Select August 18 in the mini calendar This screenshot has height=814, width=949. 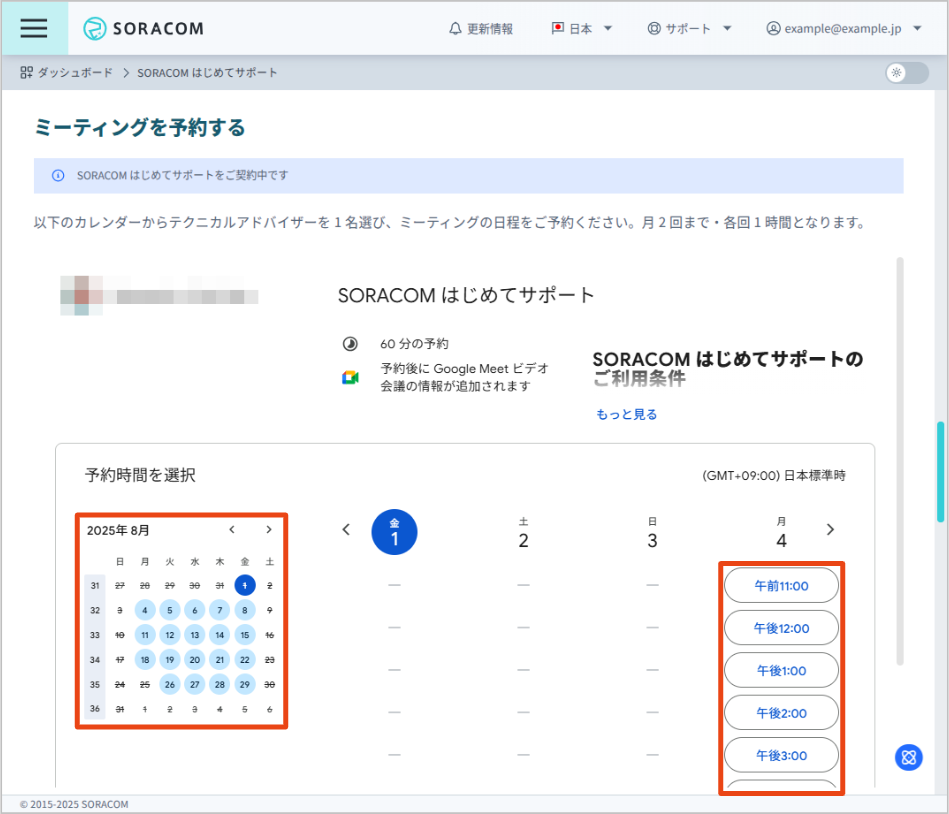(145, 660)
